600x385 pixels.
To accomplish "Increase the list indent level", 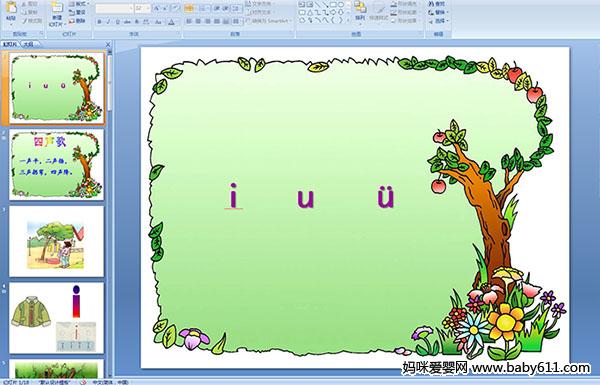I will (x=225, y=8).
